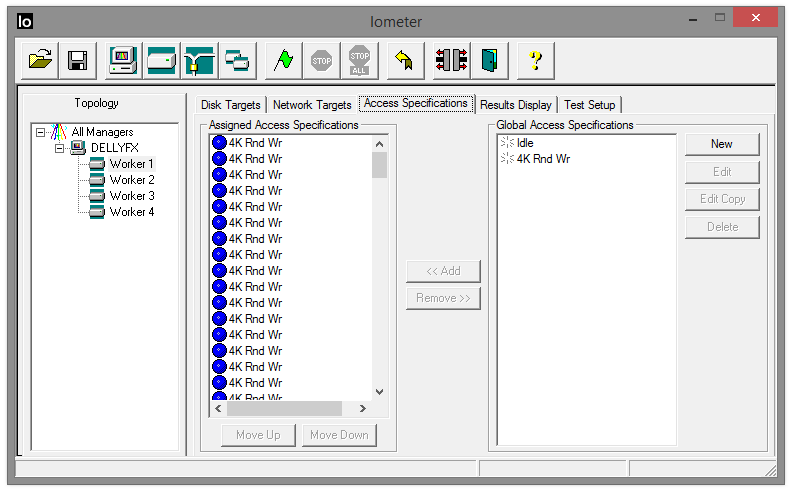The width and height of the screenshot is (789, 492).
Task: Open the Access Specifications tab
Action: (x=416, y=103)
